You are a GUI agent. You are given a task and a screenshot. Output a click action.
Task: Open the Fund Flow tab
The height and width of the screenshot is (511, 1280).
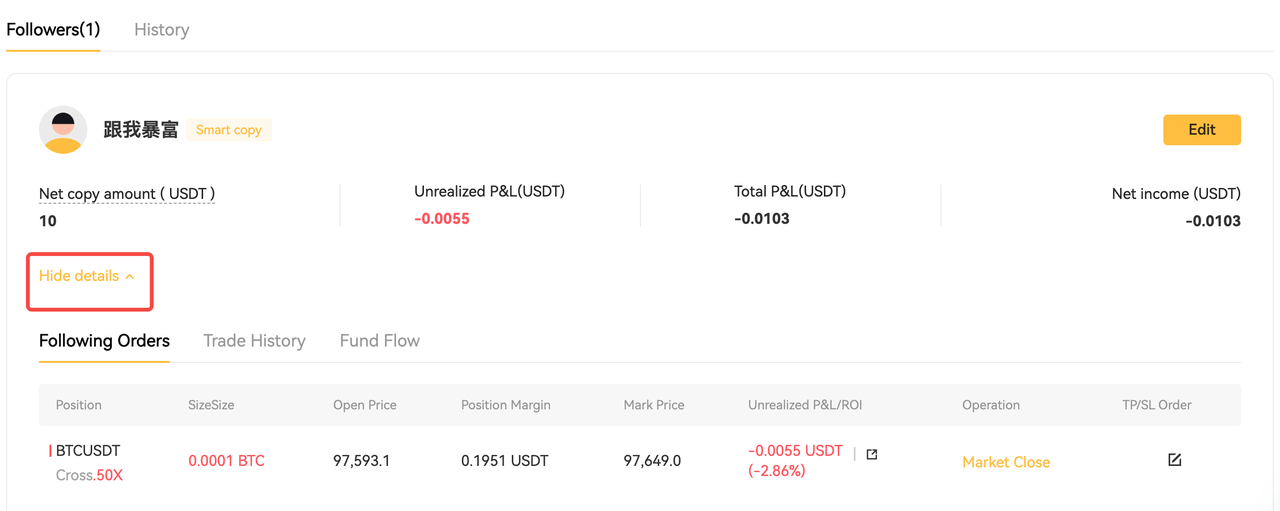pyautogui.click(x=380, y=341)
